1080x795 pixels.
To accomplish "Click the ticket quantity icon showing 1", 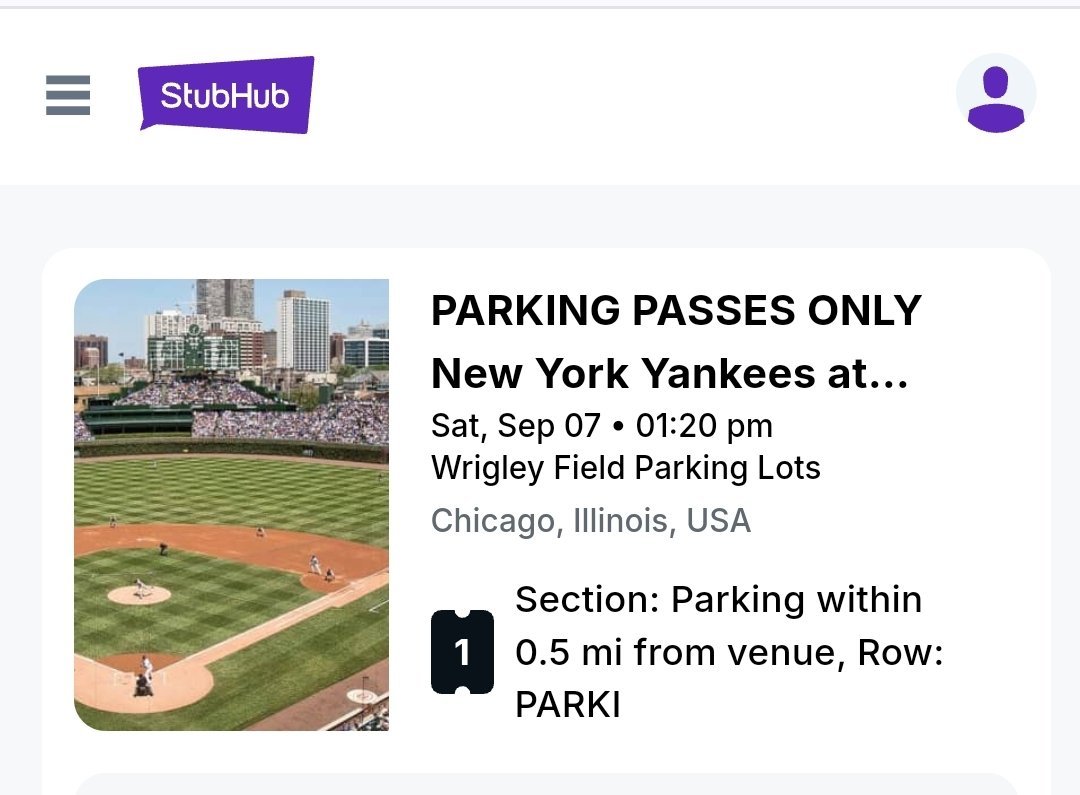I will 462,652.
